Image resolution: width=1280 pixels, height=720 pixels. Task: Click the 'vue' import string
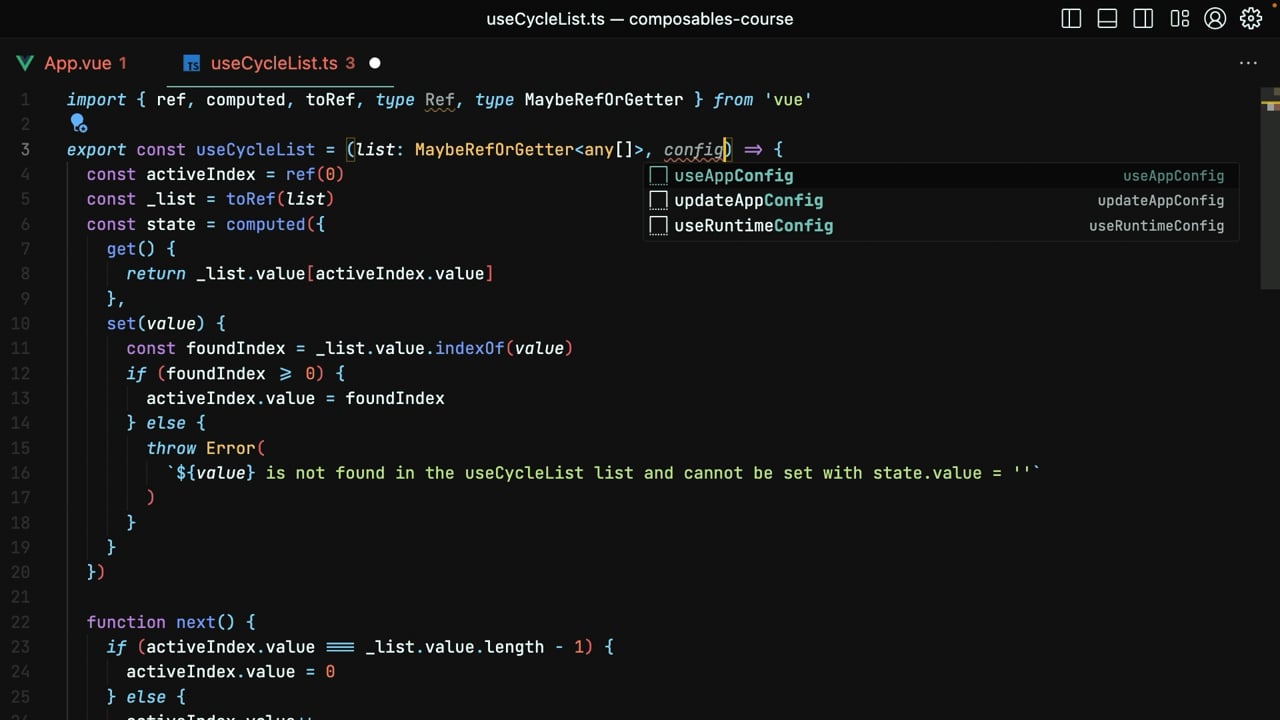[788, 100]
